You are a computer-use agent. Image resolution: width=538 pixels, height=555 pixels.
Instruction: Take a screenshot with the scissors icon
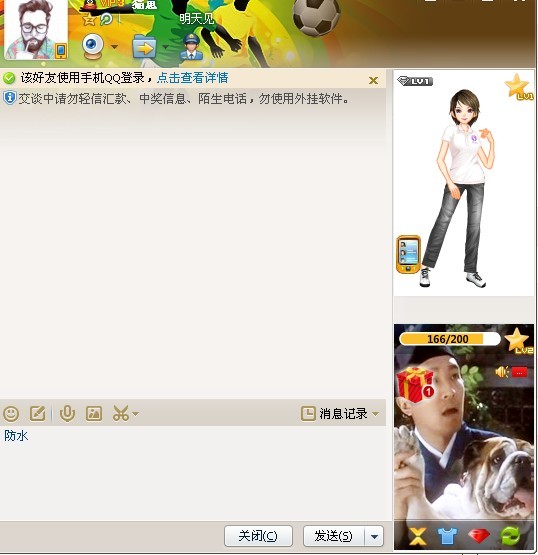tap(121, 413)
